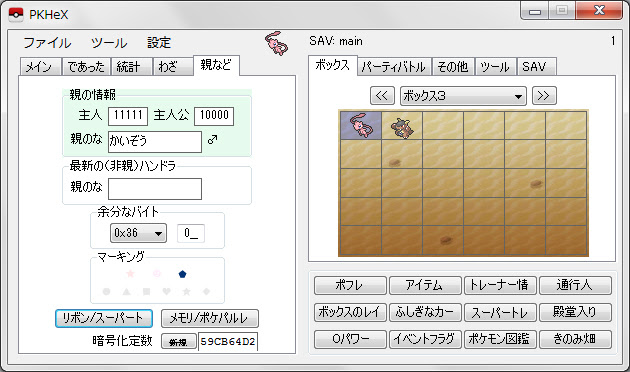Viewport: 630px width, 372px height.
Task: Toggle the circle marking
Action: [x=106, y=291]
